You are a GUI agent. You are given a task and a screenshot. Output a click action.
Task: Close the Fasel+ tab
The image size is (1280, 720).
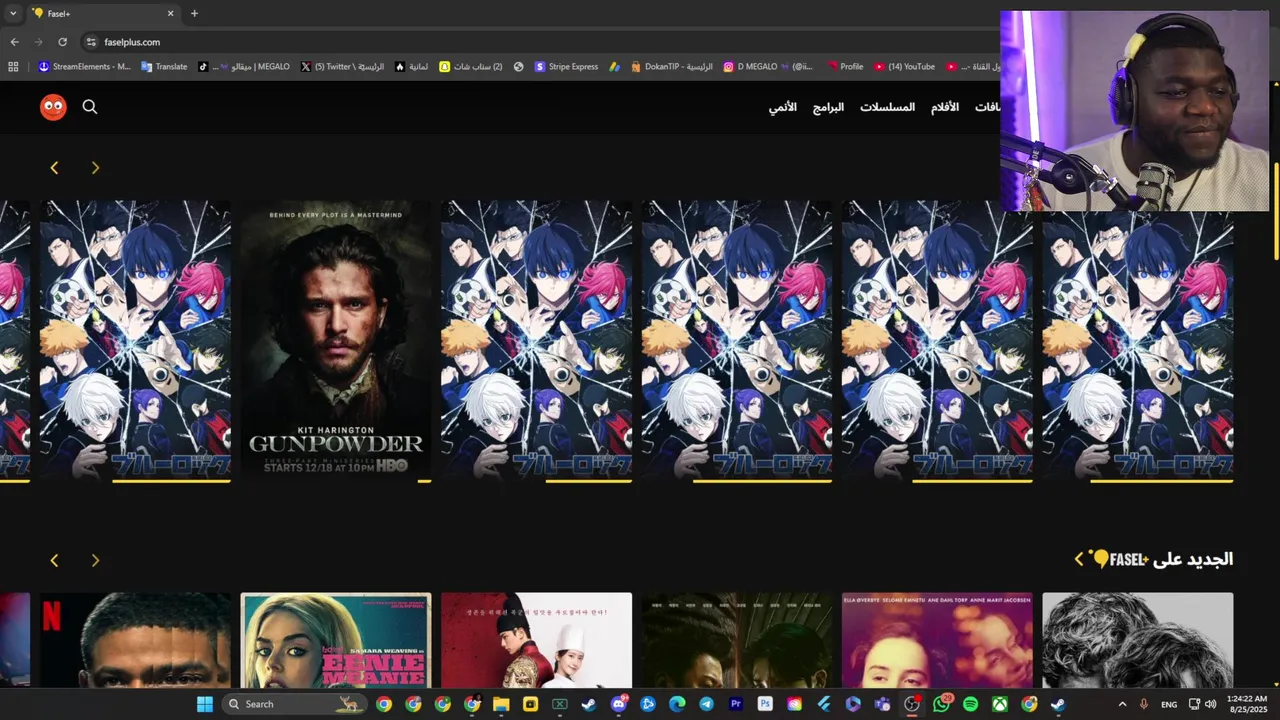tap(170, 13)
